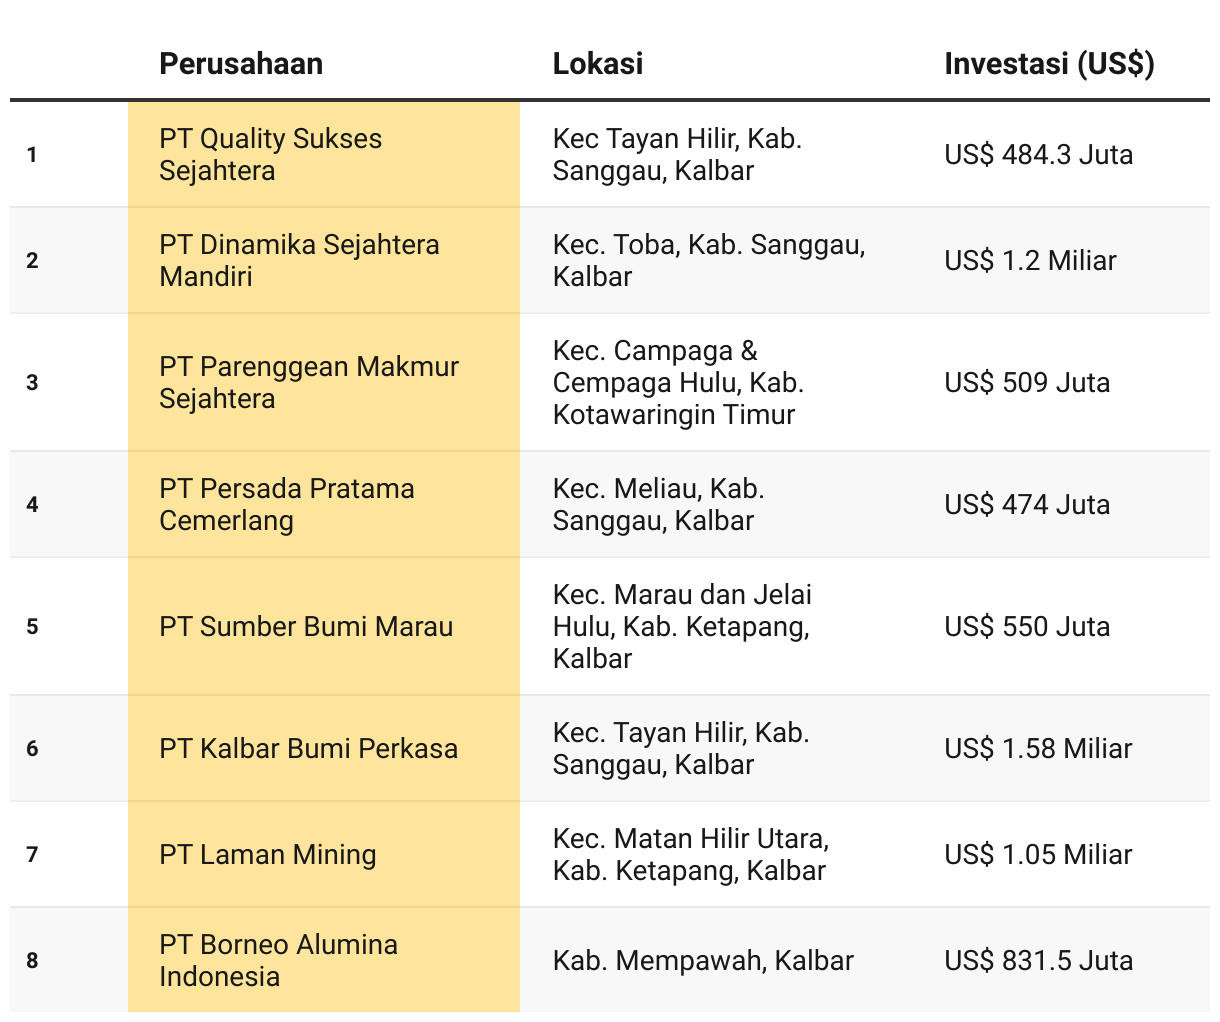
Task: Select the PT Quality Sukses Sejahtera cell
Action: tap(324, 154)
